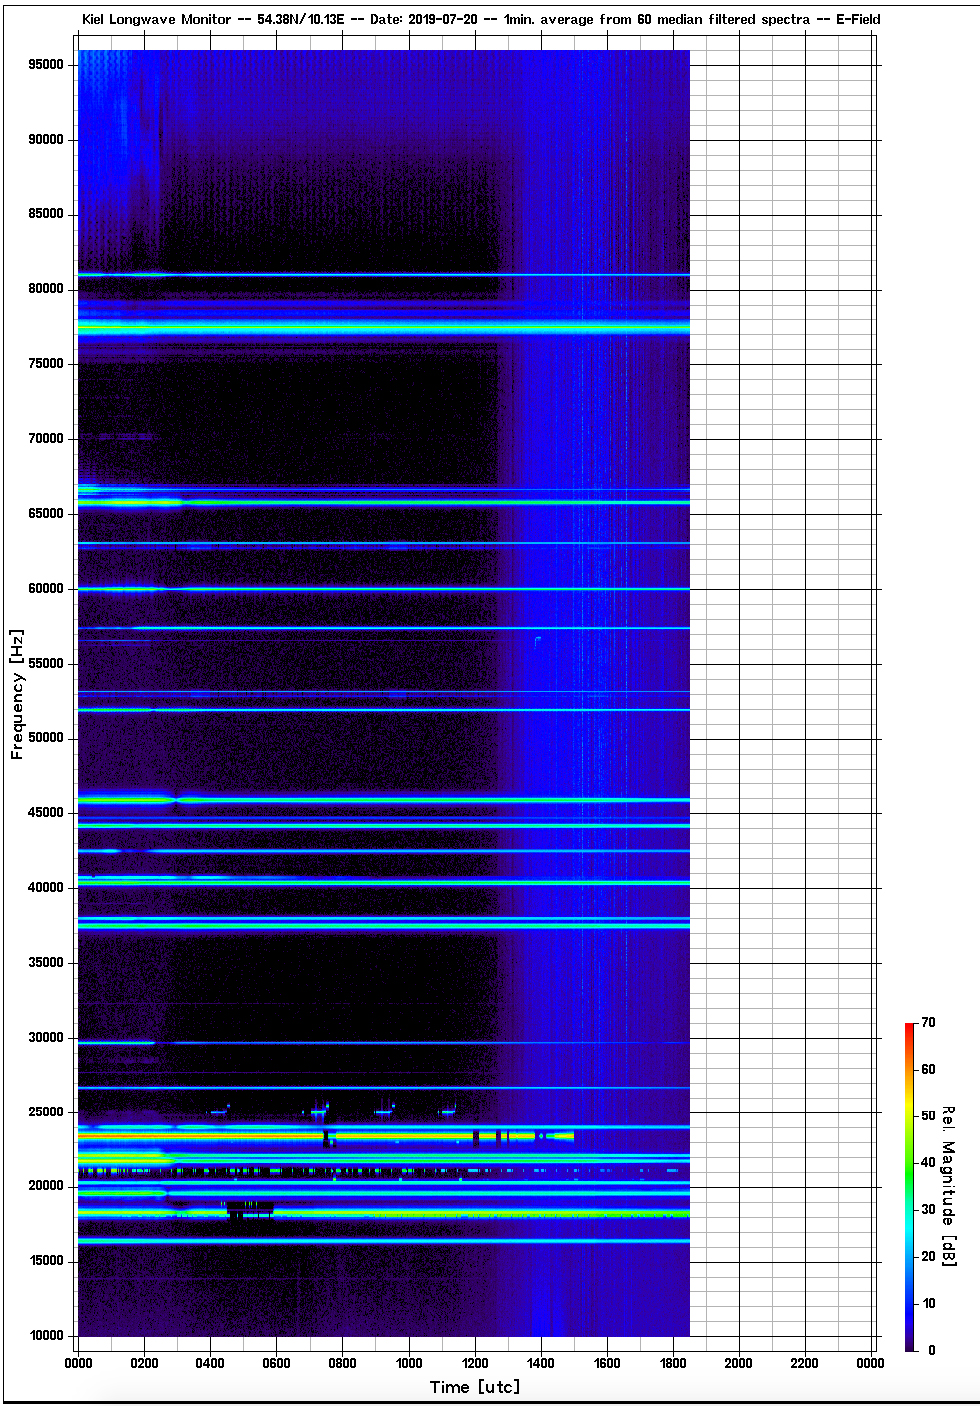Click the 50000 frequency tick label
Viewport: 980px width, 1409px height.
[x=46, y=738]
